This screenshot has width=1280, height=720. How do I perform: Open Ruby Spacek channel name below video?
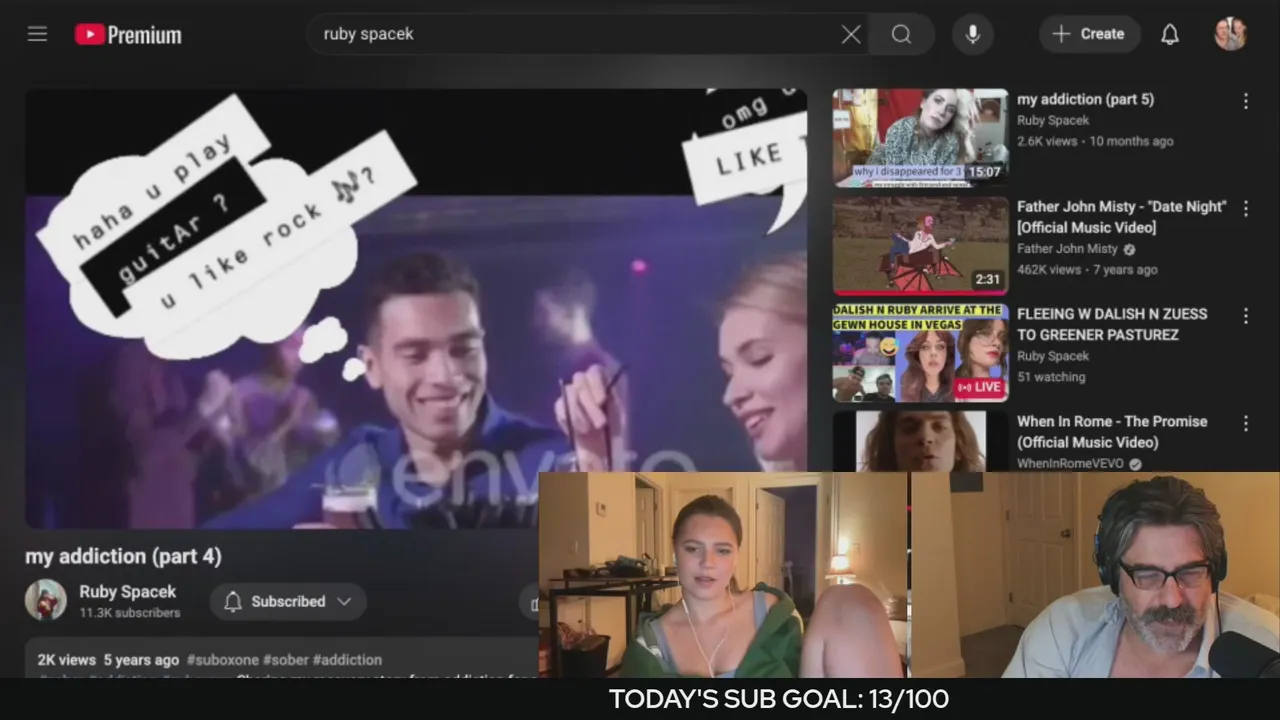(128, 592)
